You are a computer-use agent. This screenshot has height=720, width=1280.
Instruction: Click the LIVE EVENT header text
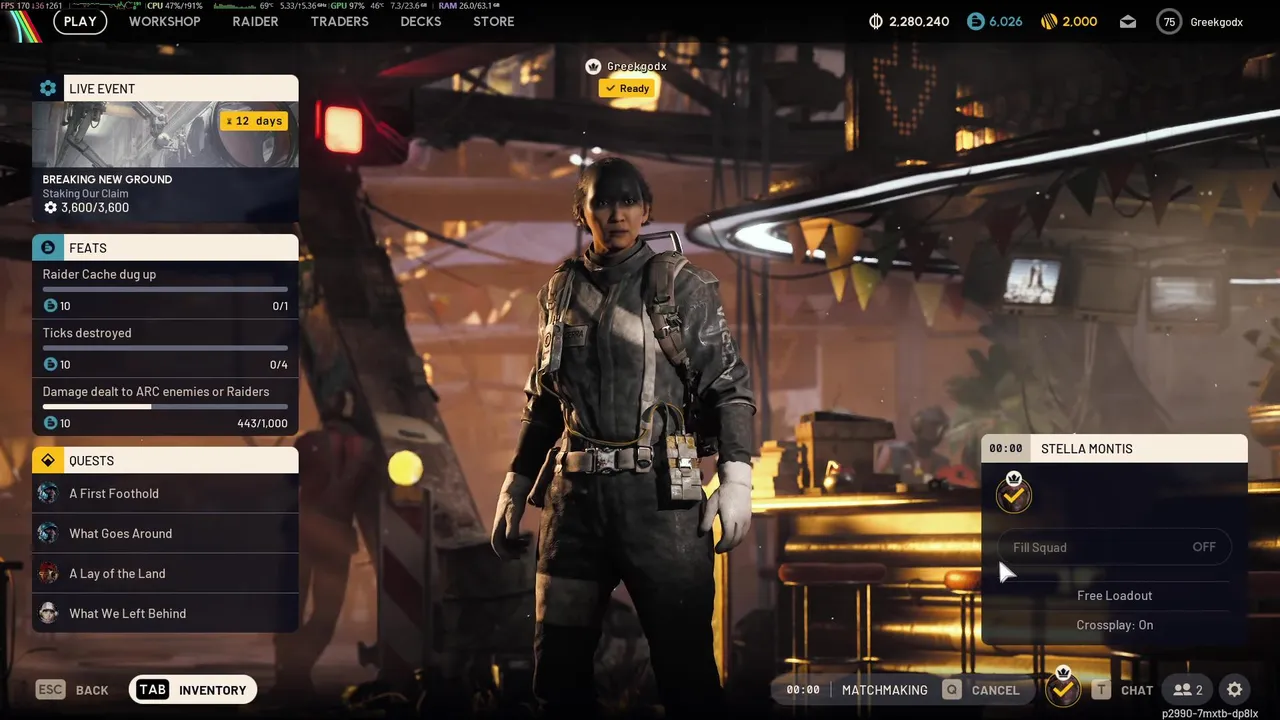click(x=102, y=89)
